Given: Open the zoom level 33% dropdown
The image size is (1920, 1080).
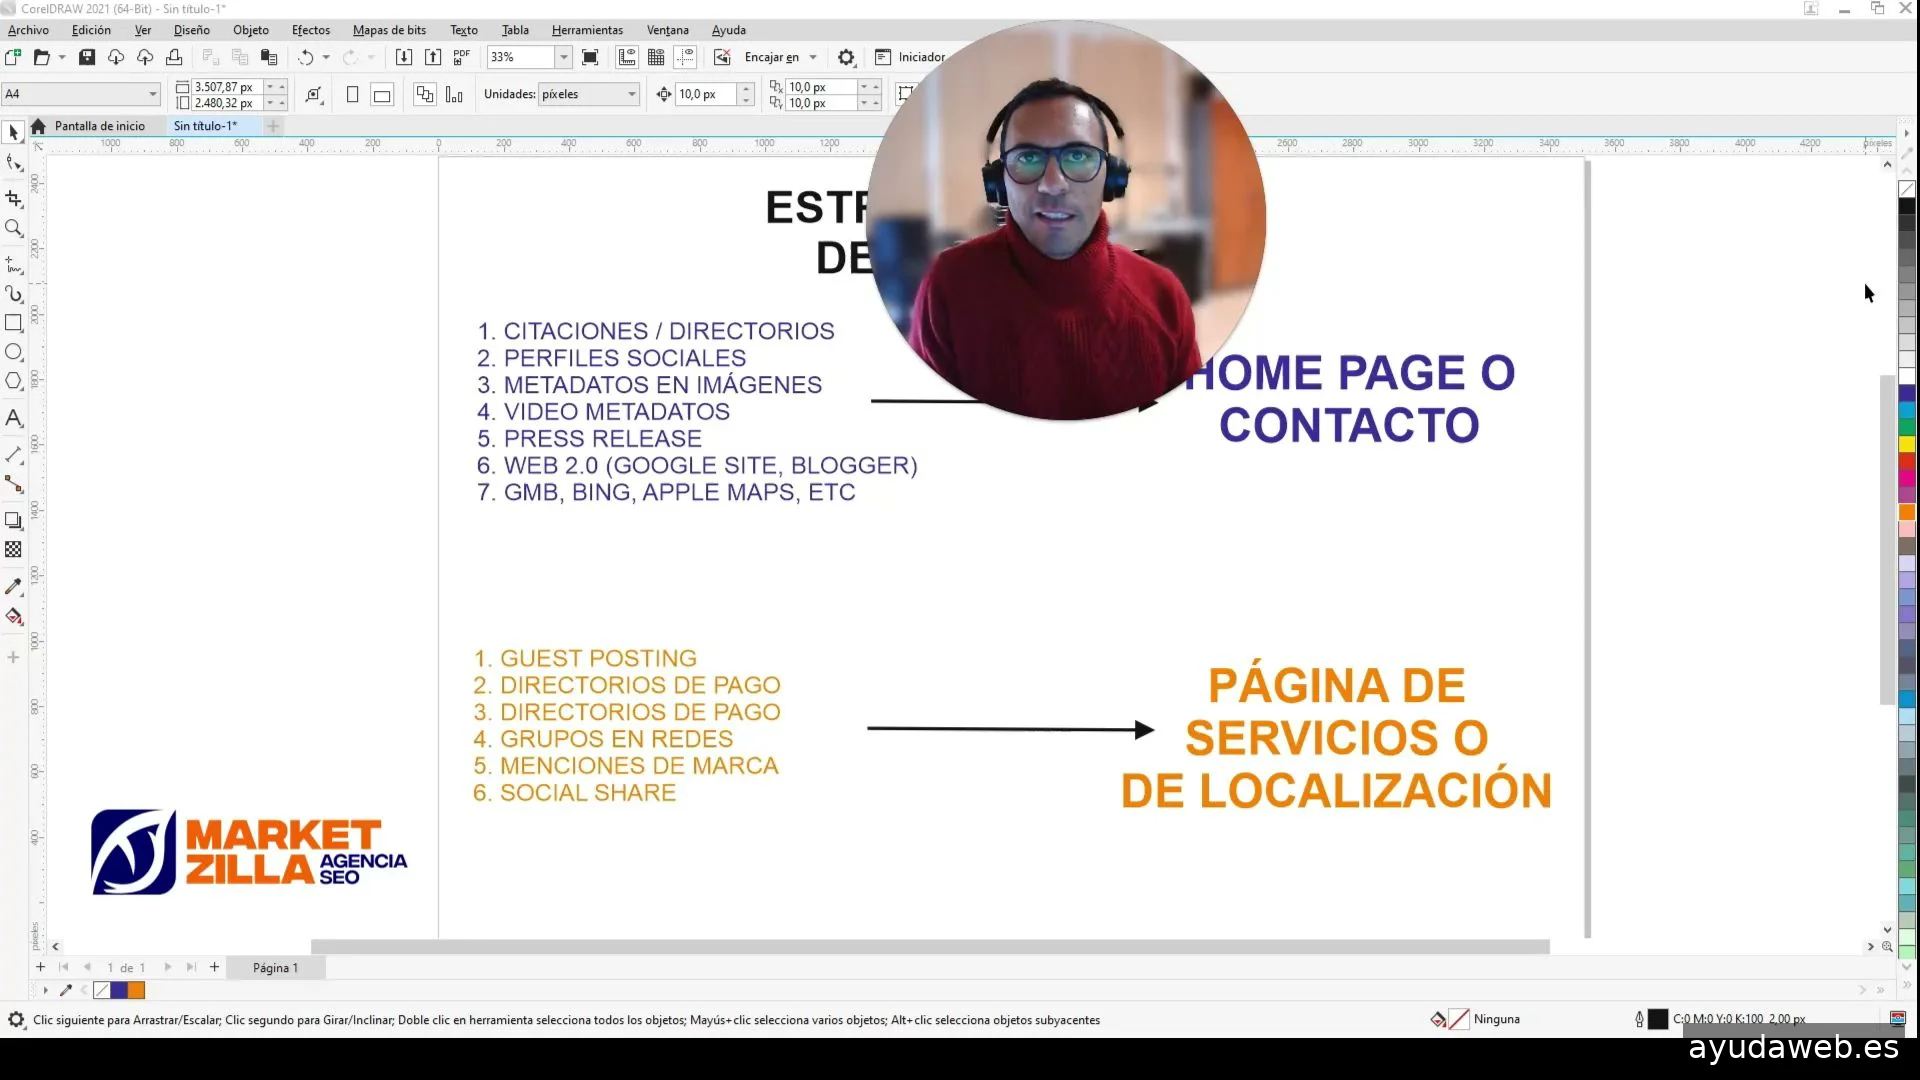Looking at the screenshot, I should [564, 57].
